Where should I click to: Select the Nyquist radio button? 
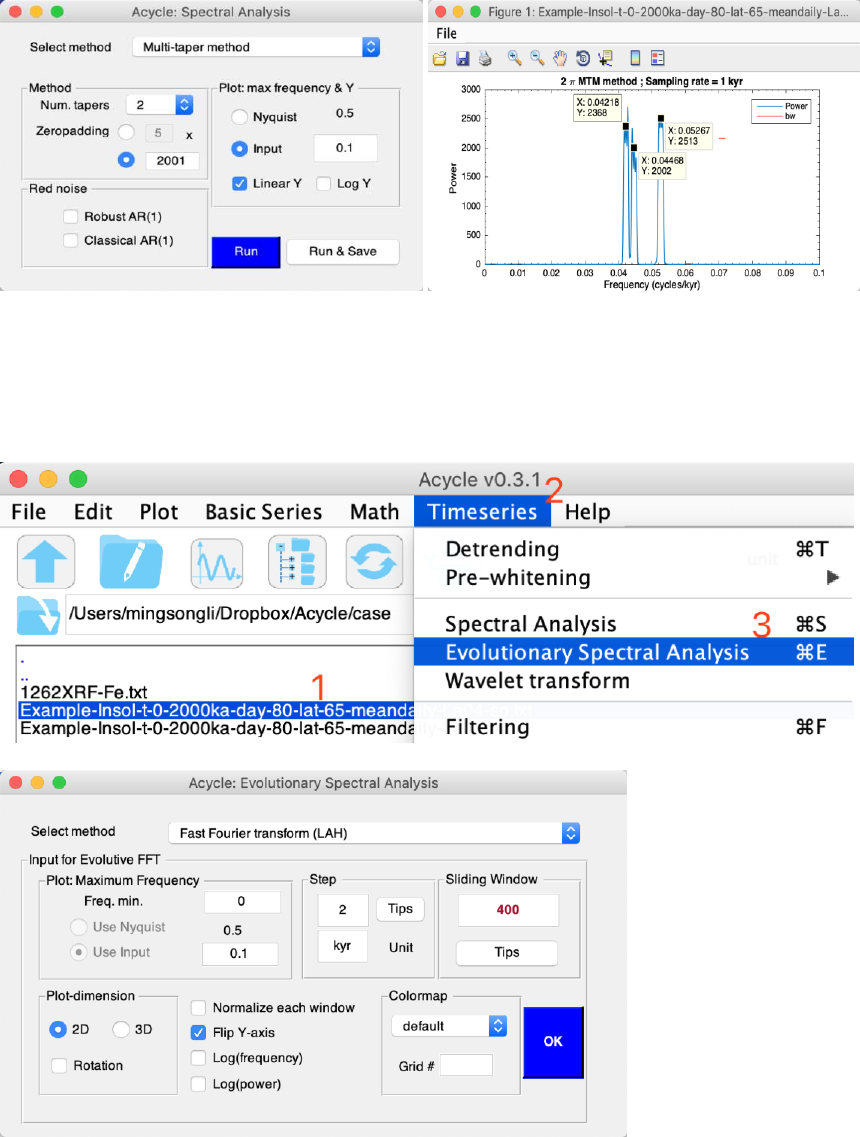239,117
